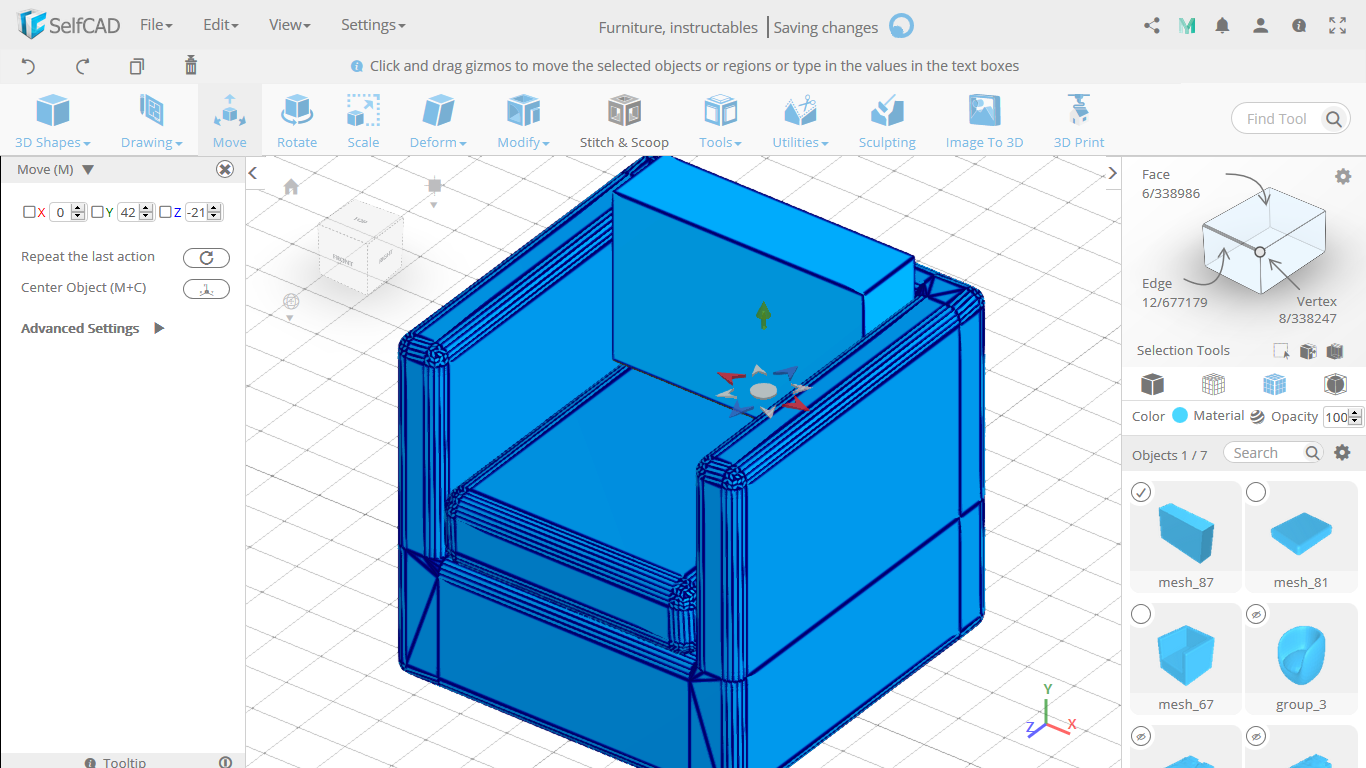
Task: Open the MyMiniFactory M icon
Action: (x=1187, y=26)
